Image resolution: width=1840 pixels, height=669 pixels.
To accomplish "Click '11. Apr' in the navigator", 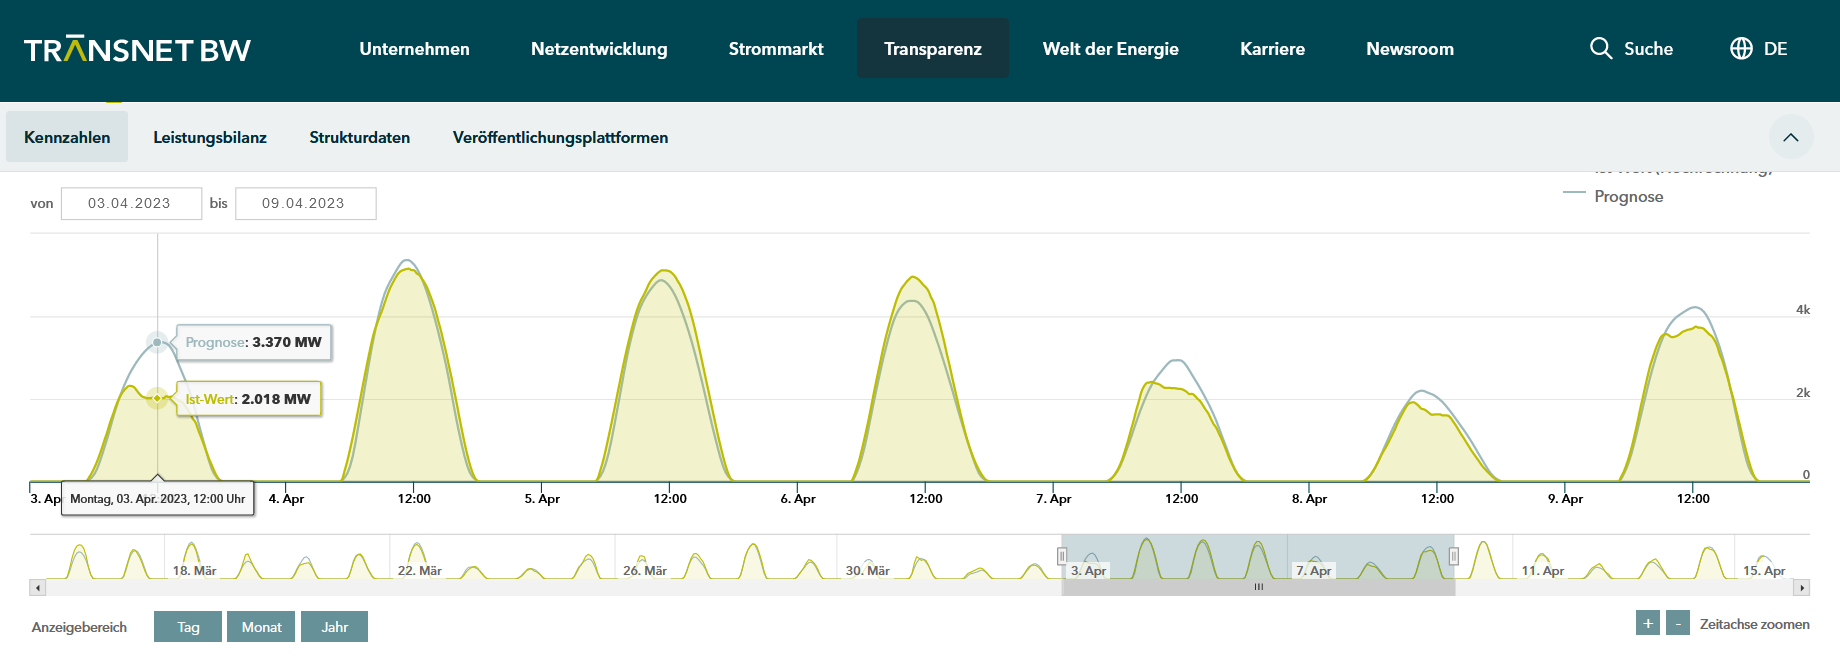I will coord(1543,570).
